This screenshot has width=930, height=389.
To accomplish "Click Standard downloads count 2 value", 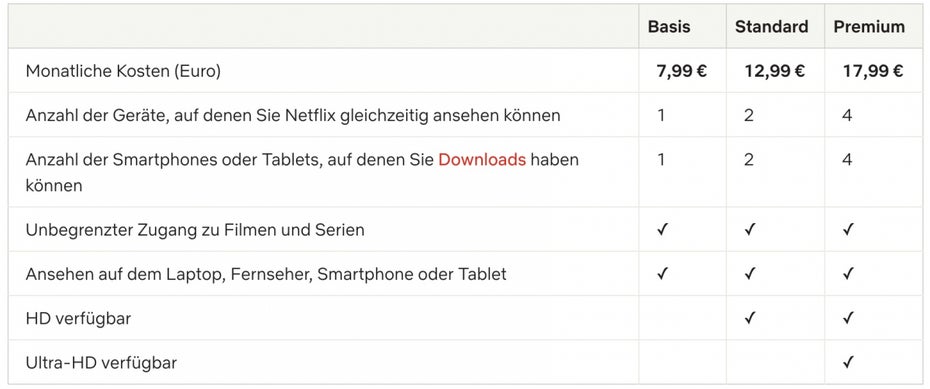I will click(x=749, y=160).
